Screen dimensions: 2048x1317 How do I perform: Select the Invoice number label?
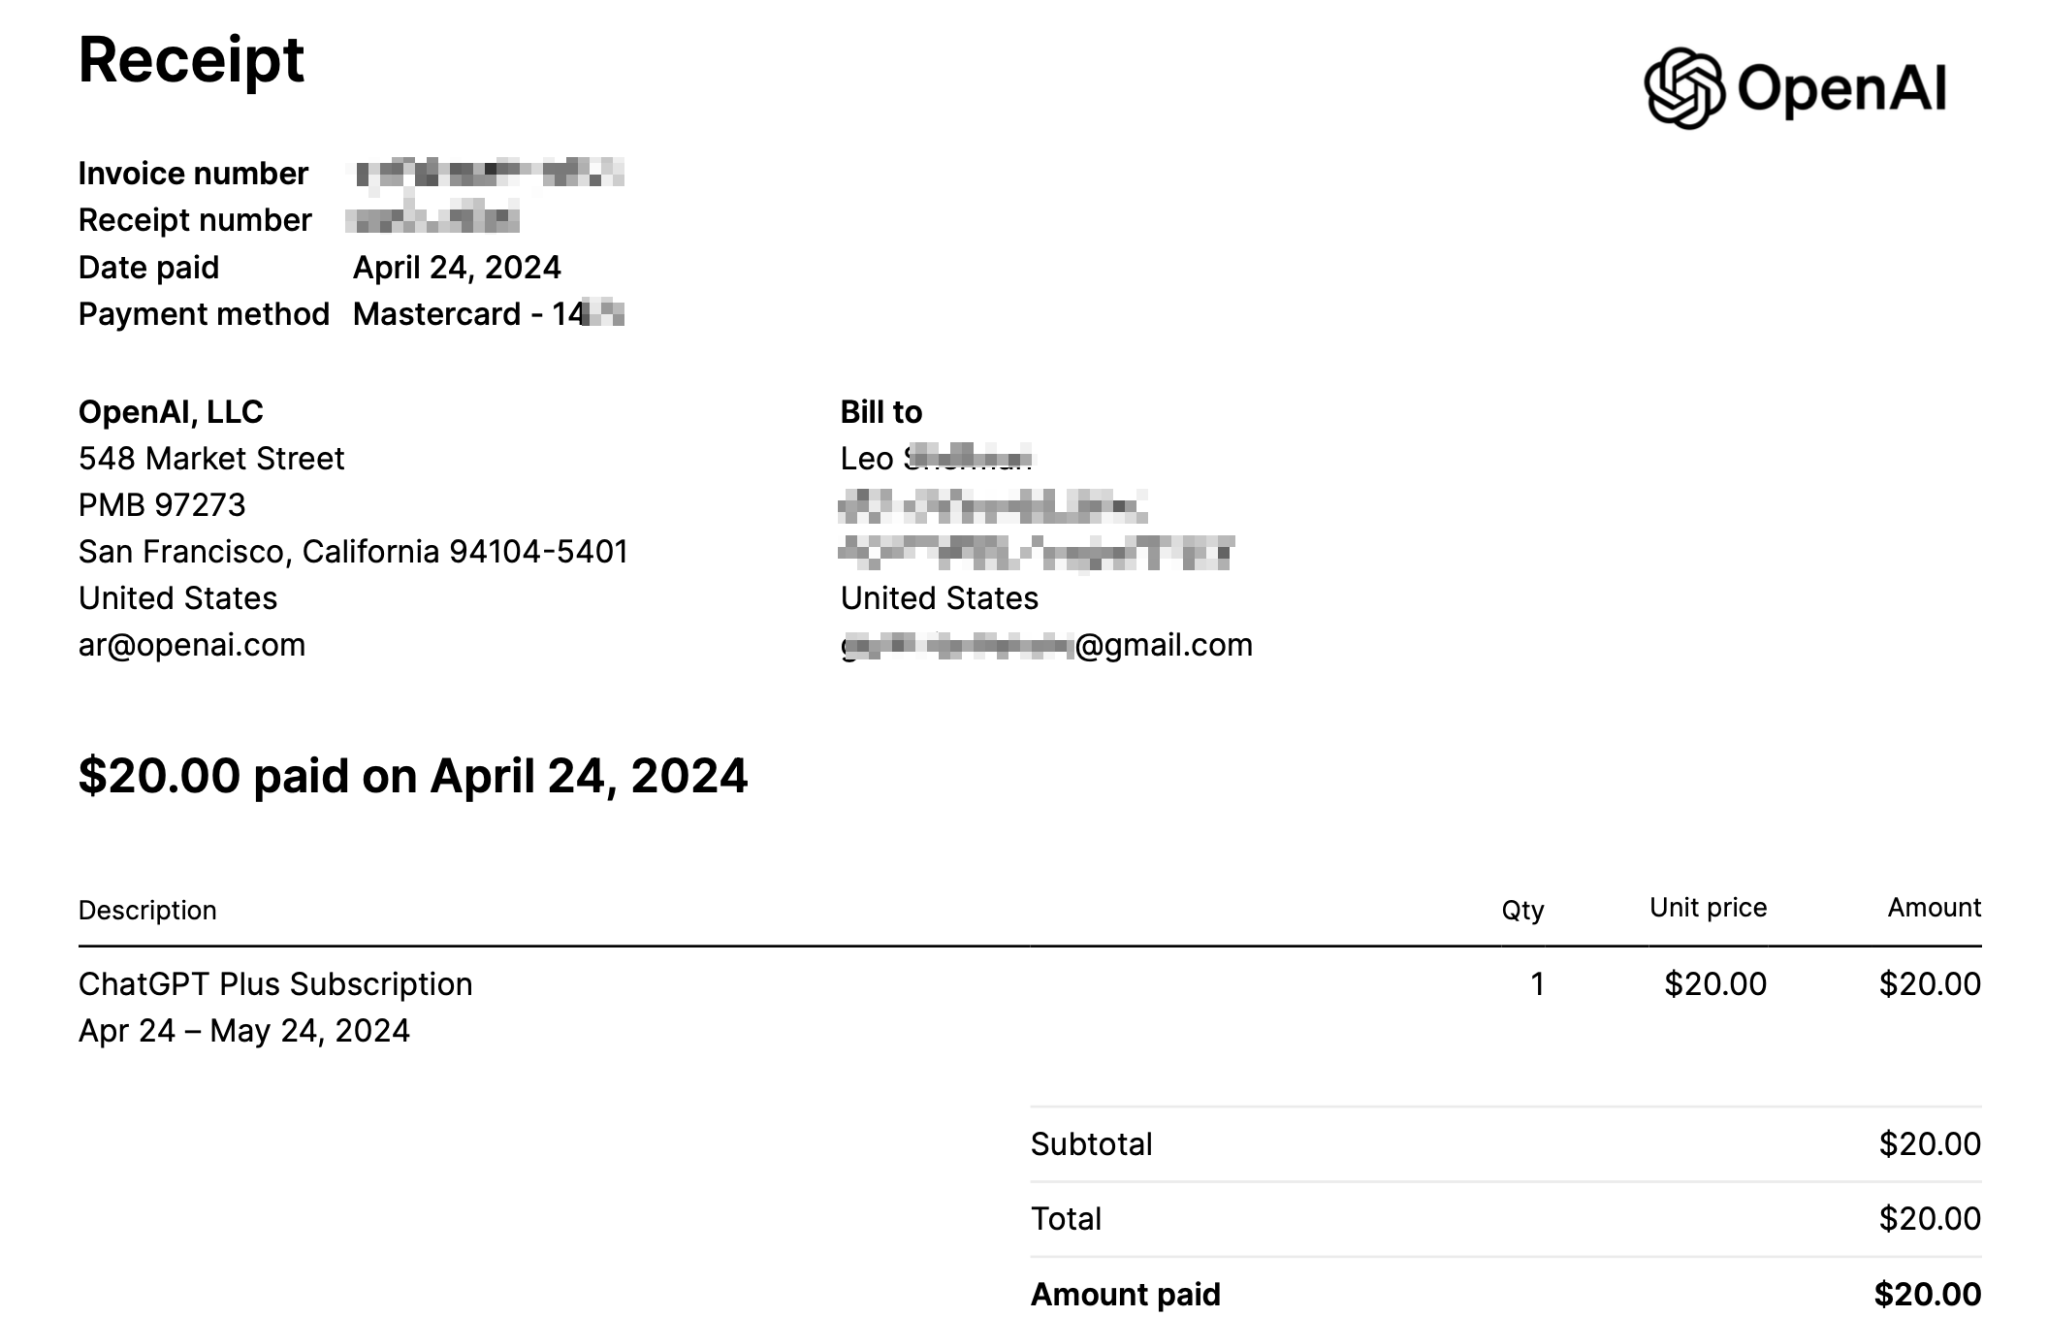(193, 173)
